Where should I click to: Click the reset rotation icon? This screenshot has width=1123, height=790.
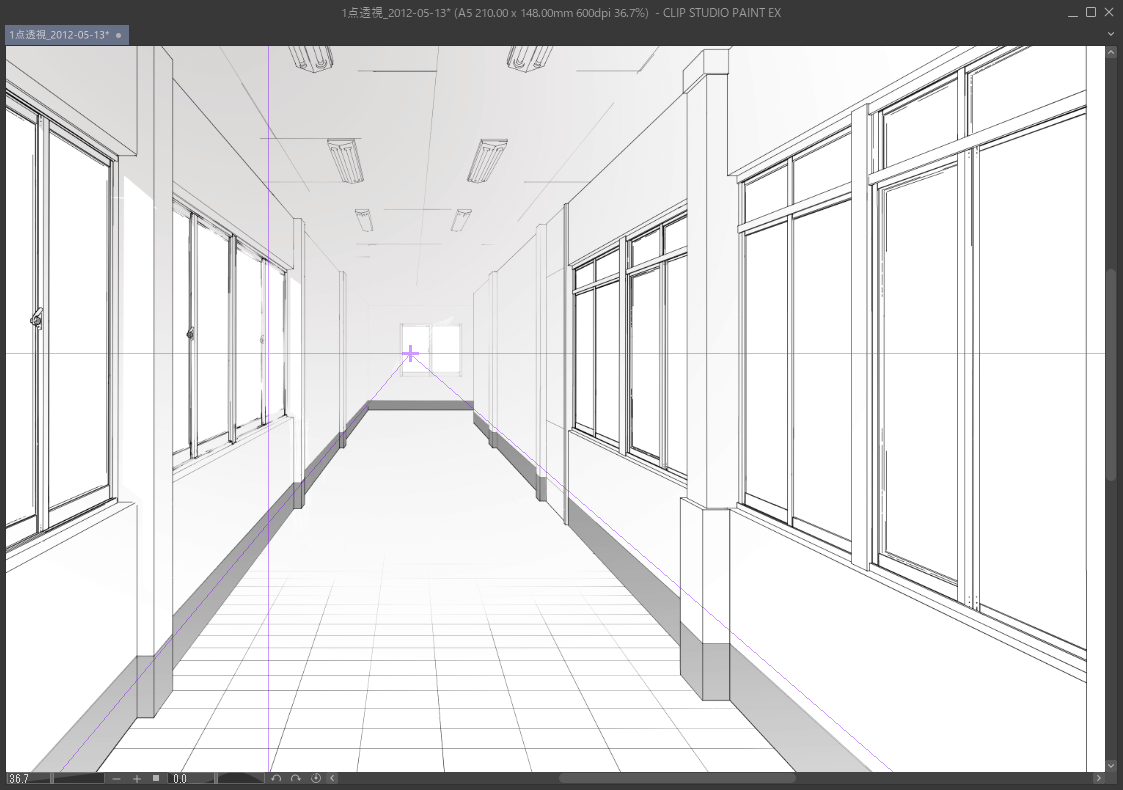click(316, 778)
